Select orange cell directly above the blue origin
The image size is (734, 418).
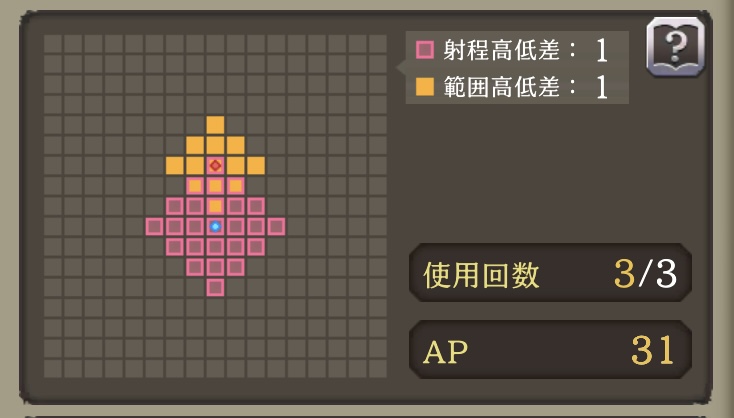click(215, 206)
